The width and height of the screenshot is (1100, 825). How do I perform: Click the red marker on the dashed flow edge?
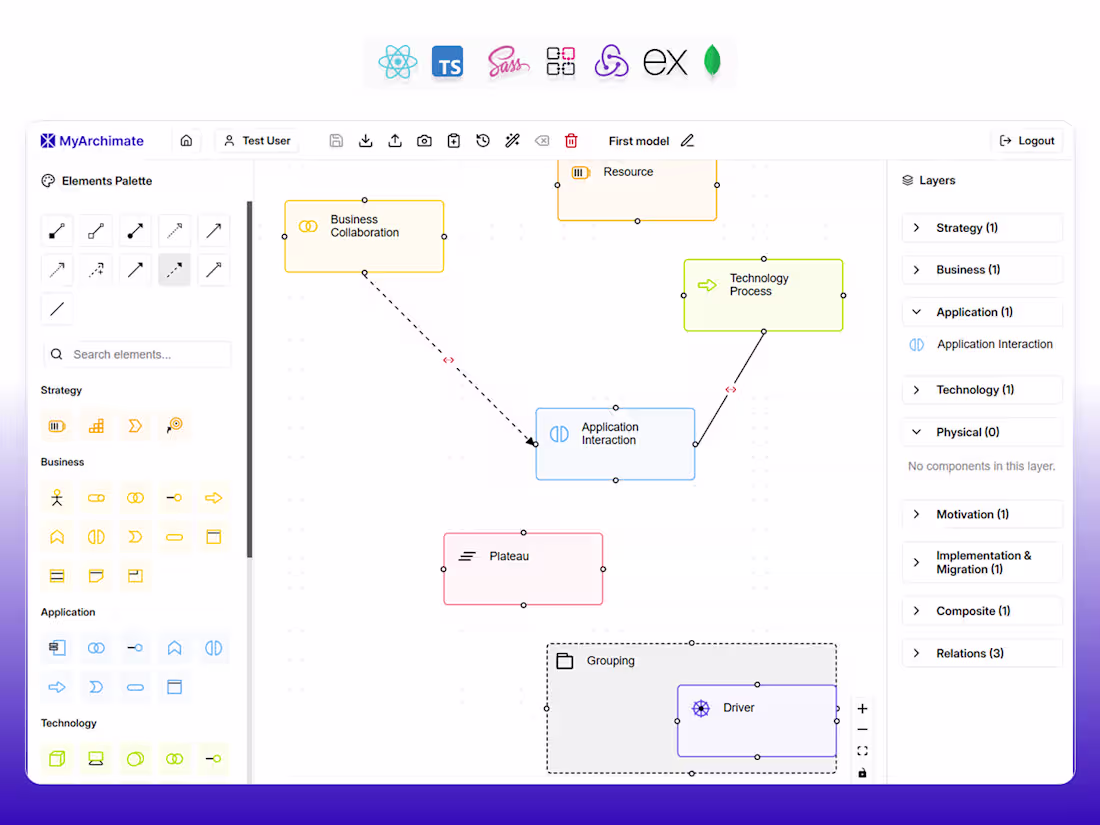(x=448, y=360)
